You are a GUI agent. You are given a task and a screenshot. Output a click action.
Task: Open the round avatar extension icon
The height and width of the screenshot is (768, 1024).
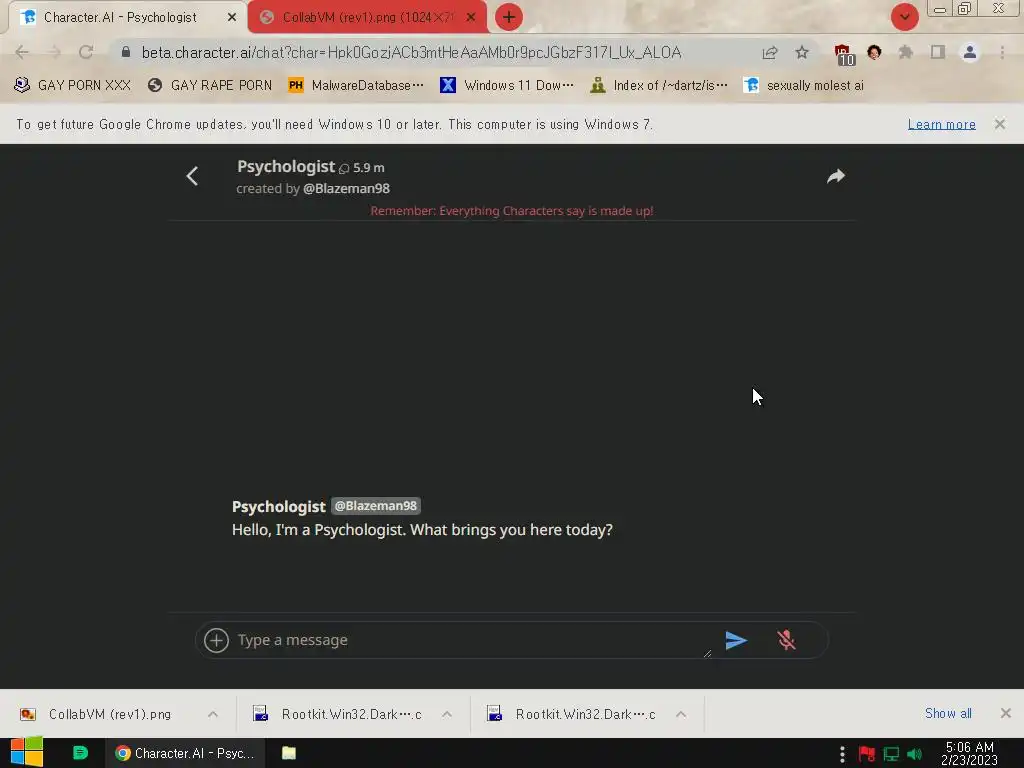coord(874,52)
